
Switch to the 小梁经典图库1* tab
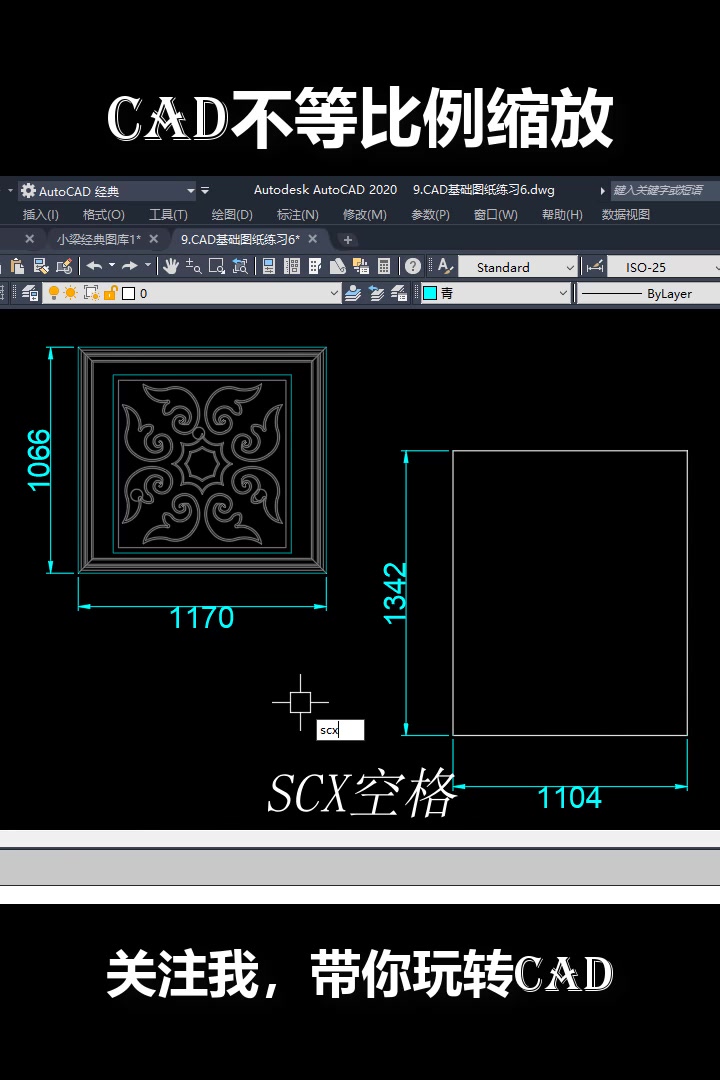(99, 240)
